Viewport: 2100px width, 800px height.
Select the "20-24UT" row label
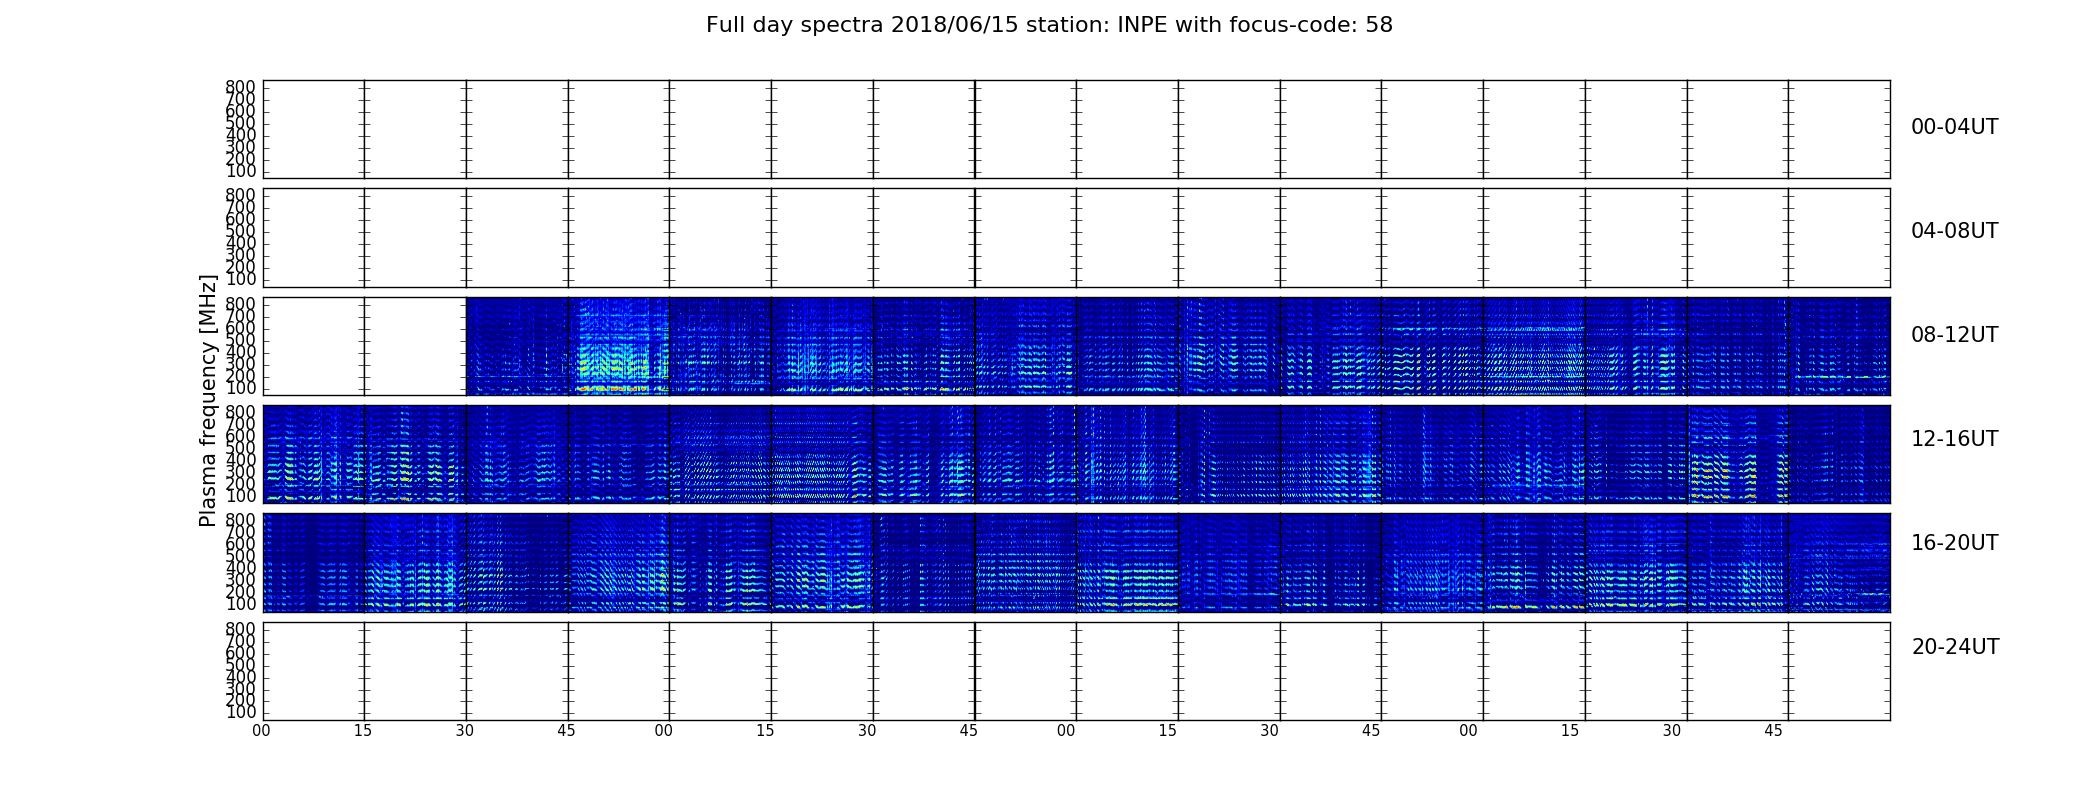1955,647
